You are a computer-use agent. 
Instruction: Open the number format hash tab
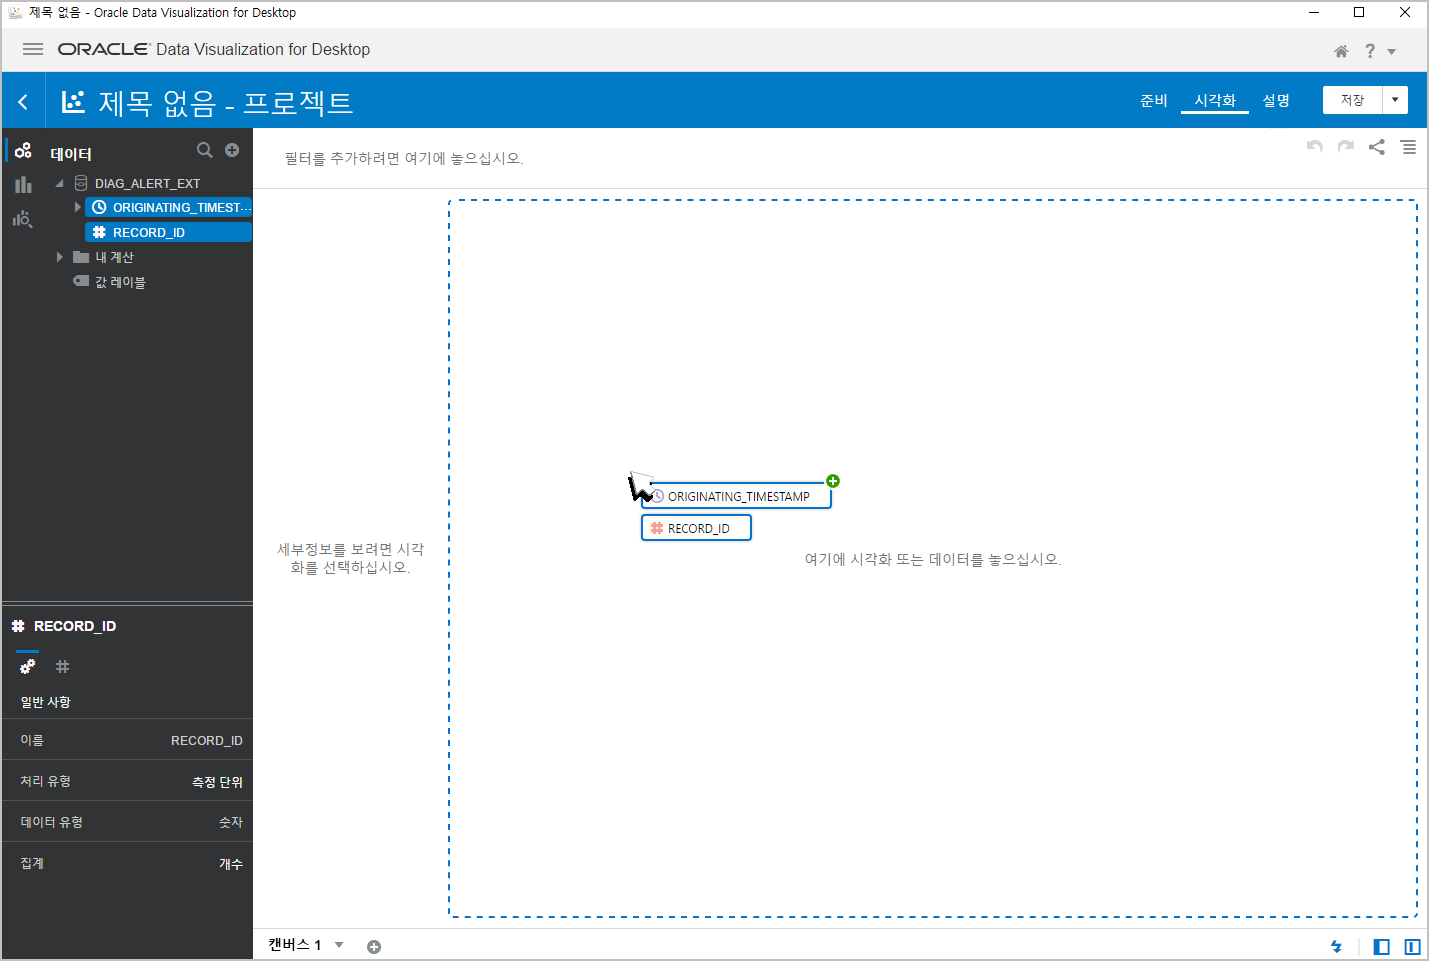point(62,666)
